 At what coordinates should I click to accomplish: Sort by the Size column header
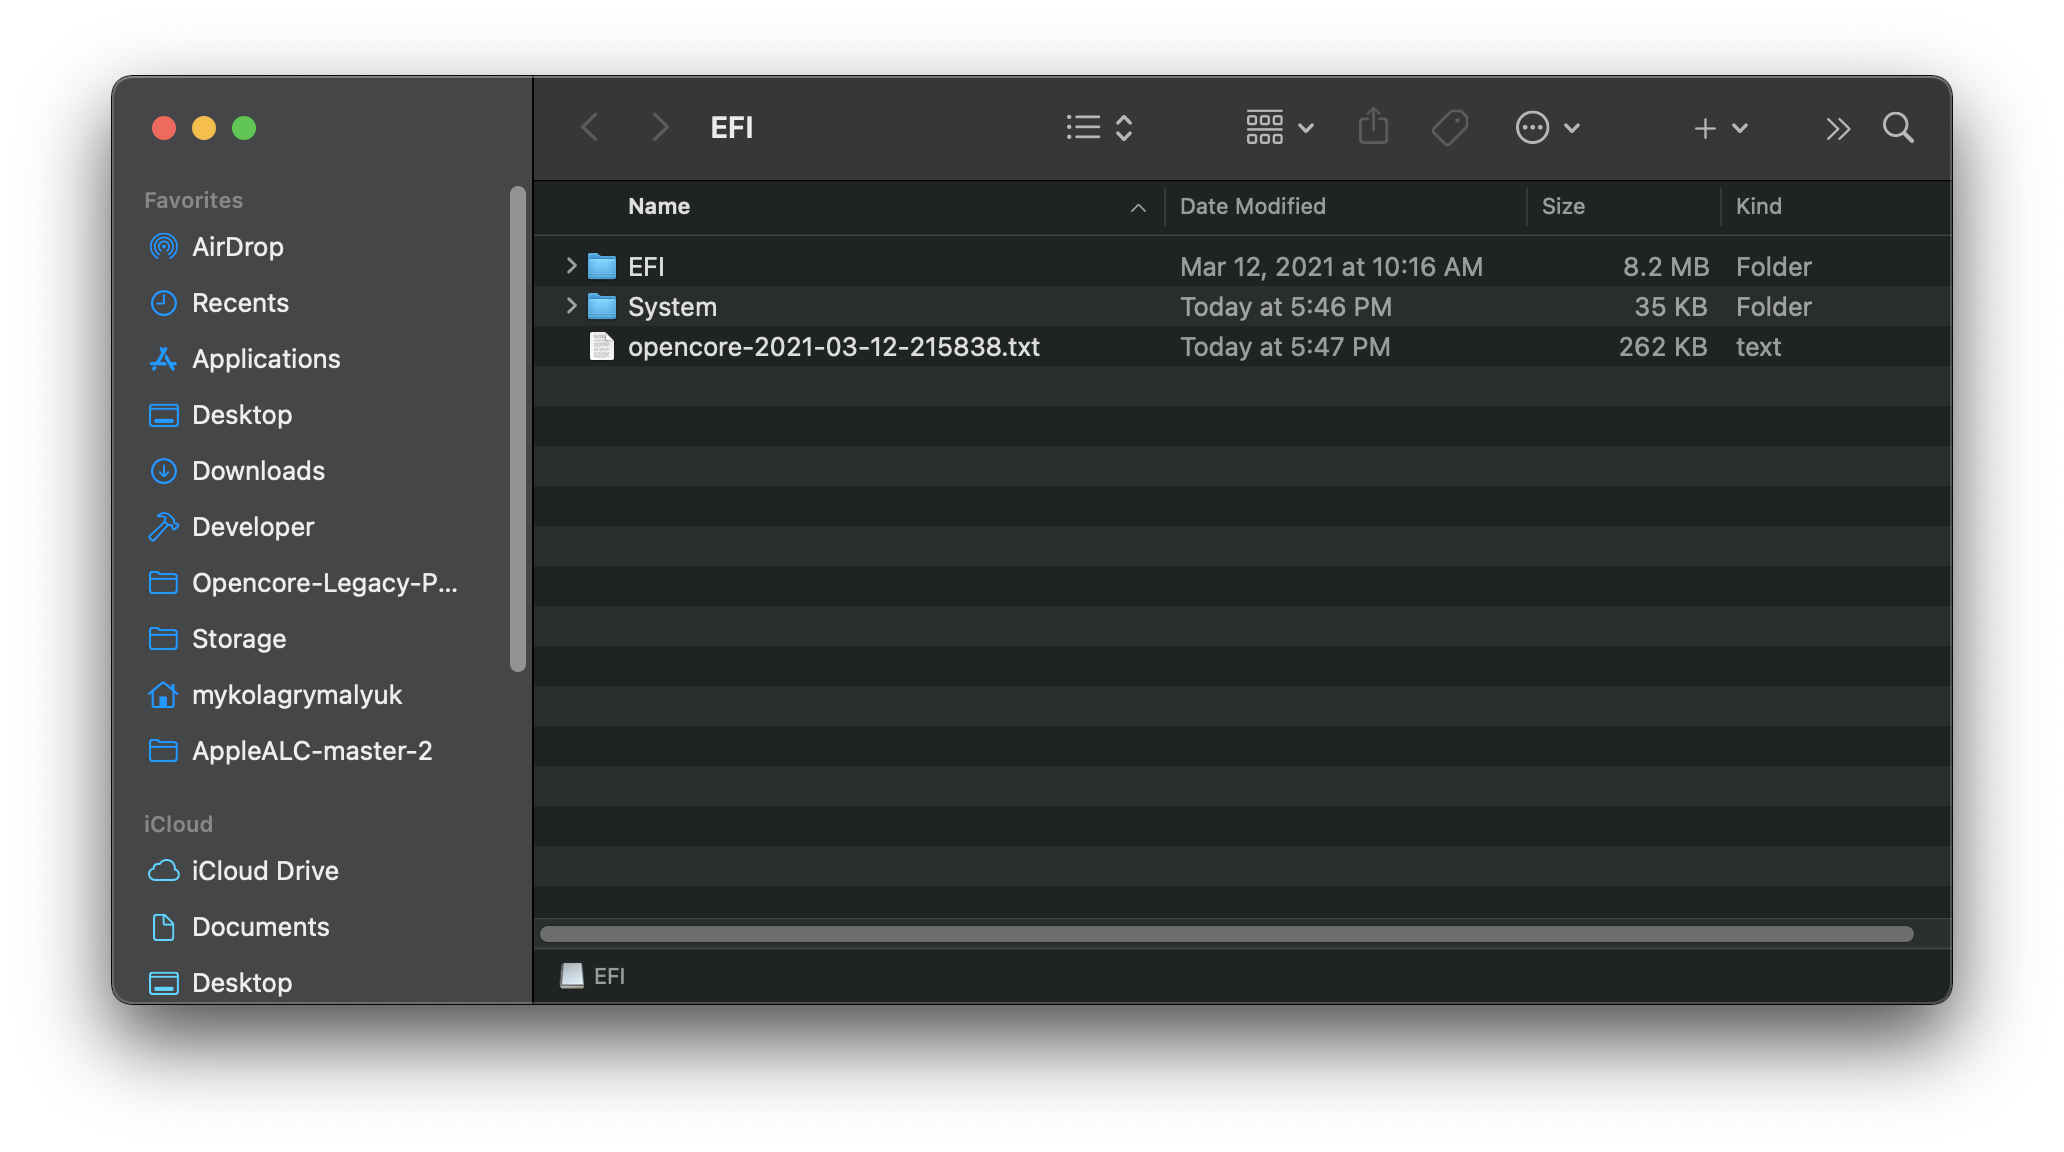point(1563,206)
